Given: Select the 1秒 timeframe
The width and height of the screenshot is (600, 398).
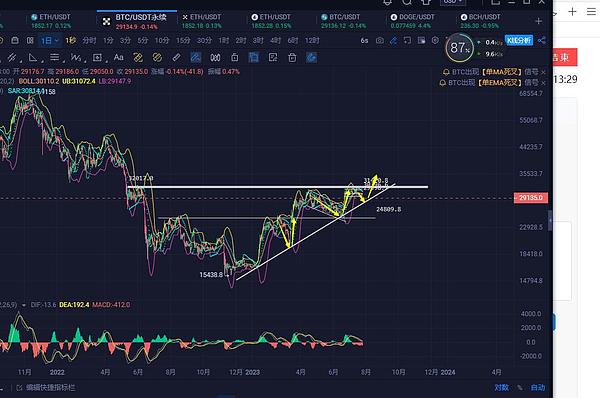Looking at the screenshot, I should tap(71, 41).
